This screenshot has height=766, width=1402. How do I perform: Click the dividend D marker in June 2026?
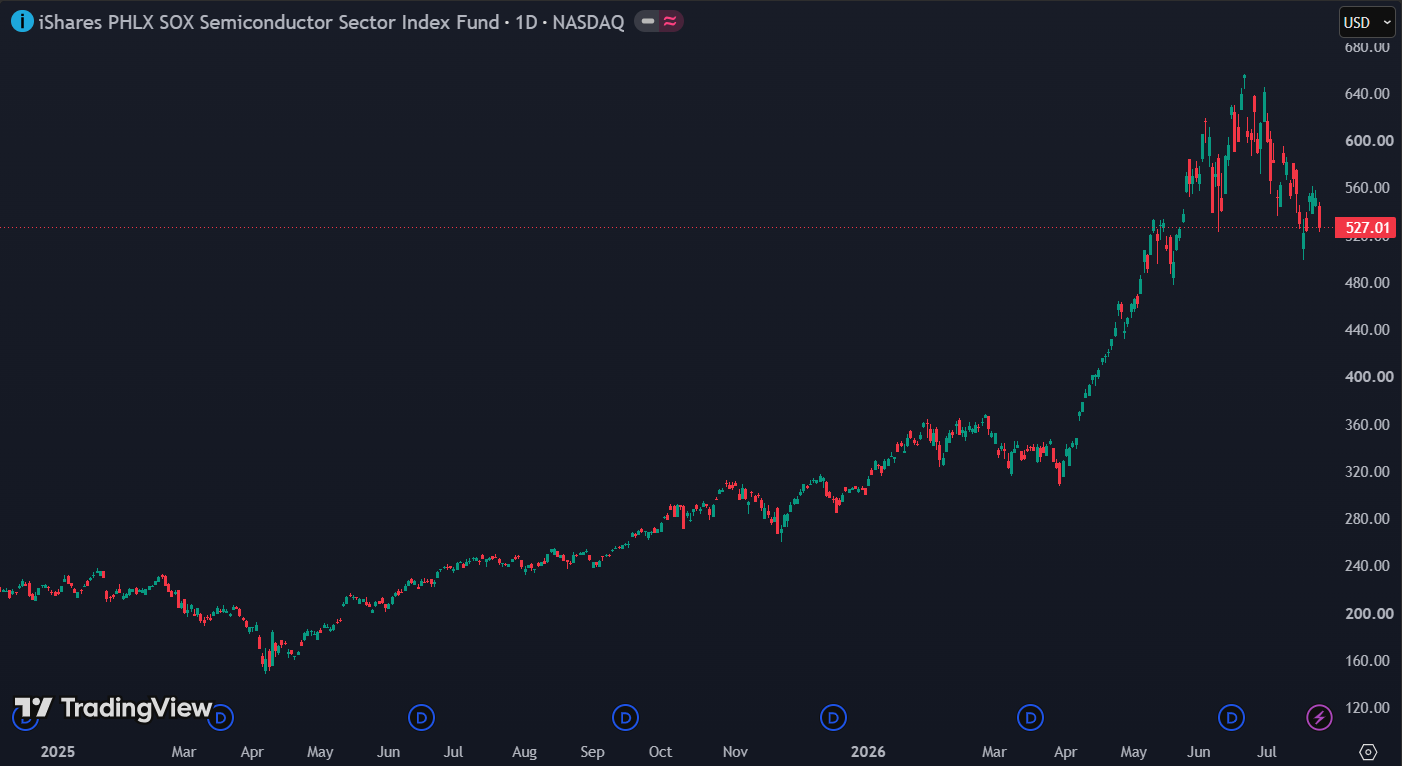(x=1232, y=717)
